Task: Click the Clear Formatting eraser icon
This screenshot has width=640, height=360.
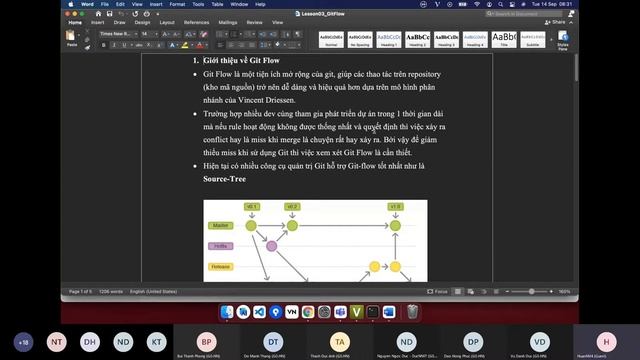Action: point(204,34)
